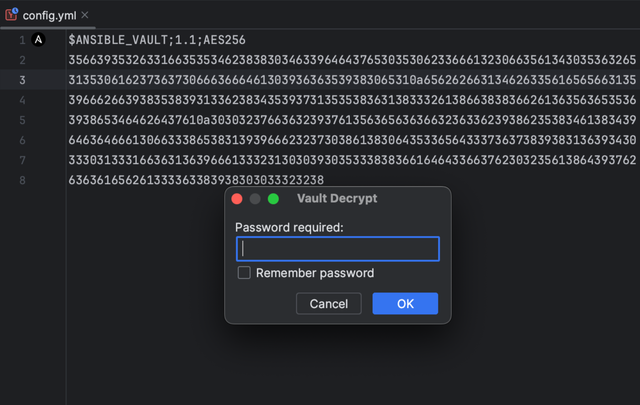Enable the Remember password checkbox
This screenshot has width=640, height=405.
(x=244, y=273)
